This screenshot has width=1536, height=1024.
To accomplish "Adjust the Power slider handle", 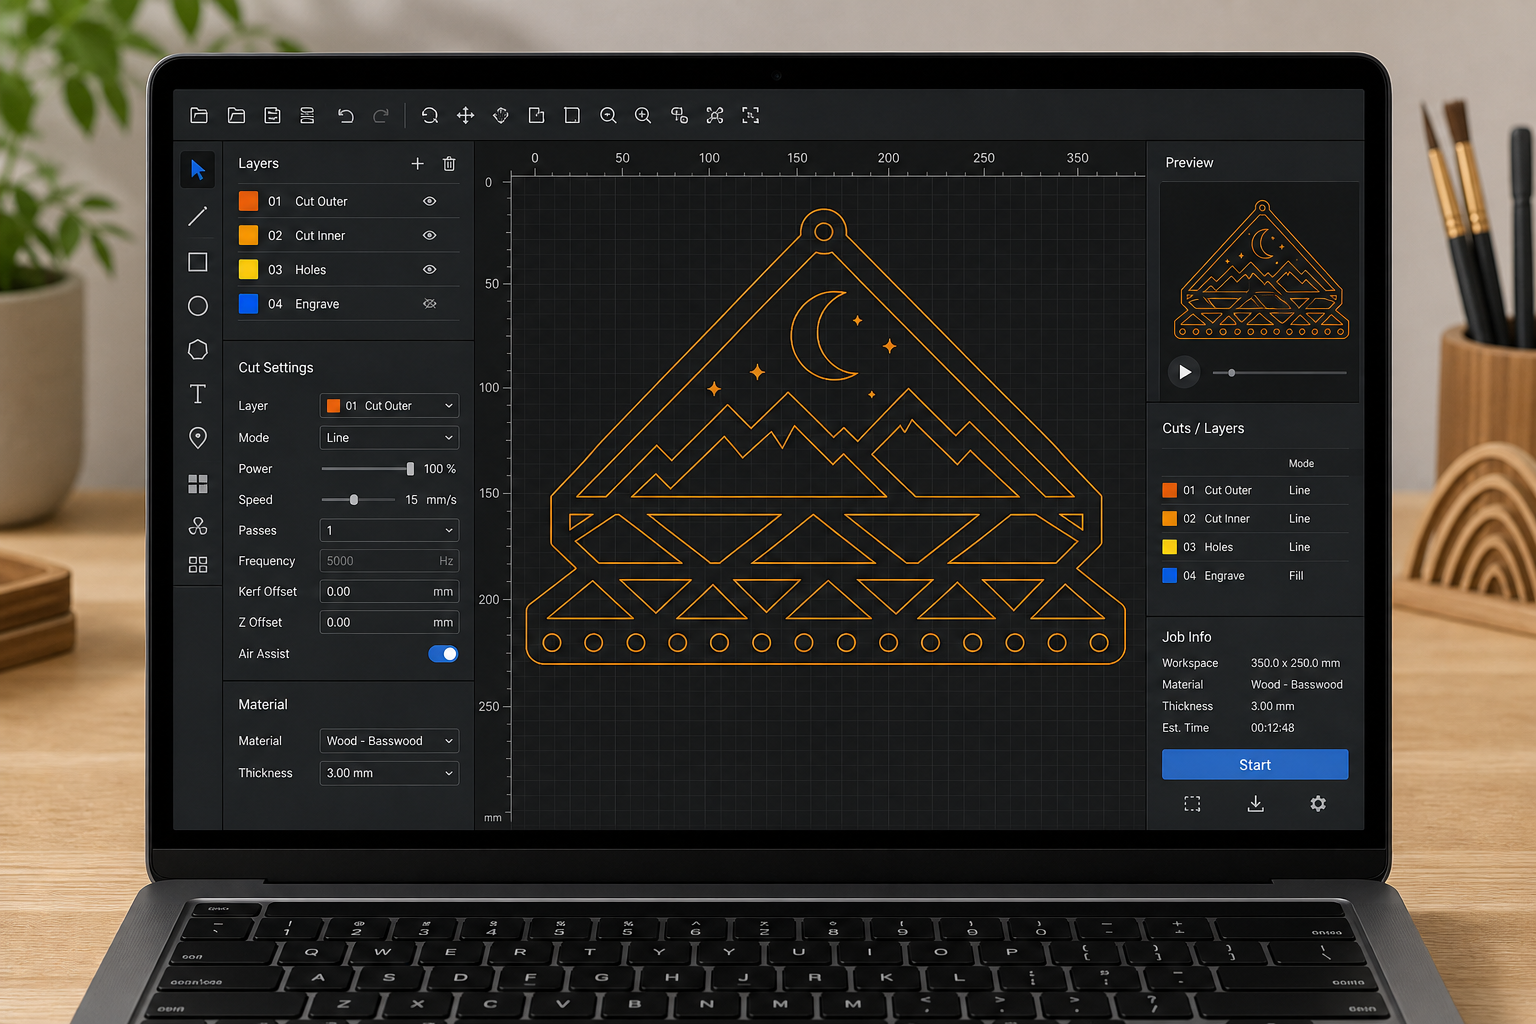I will [x=410, y=469].
